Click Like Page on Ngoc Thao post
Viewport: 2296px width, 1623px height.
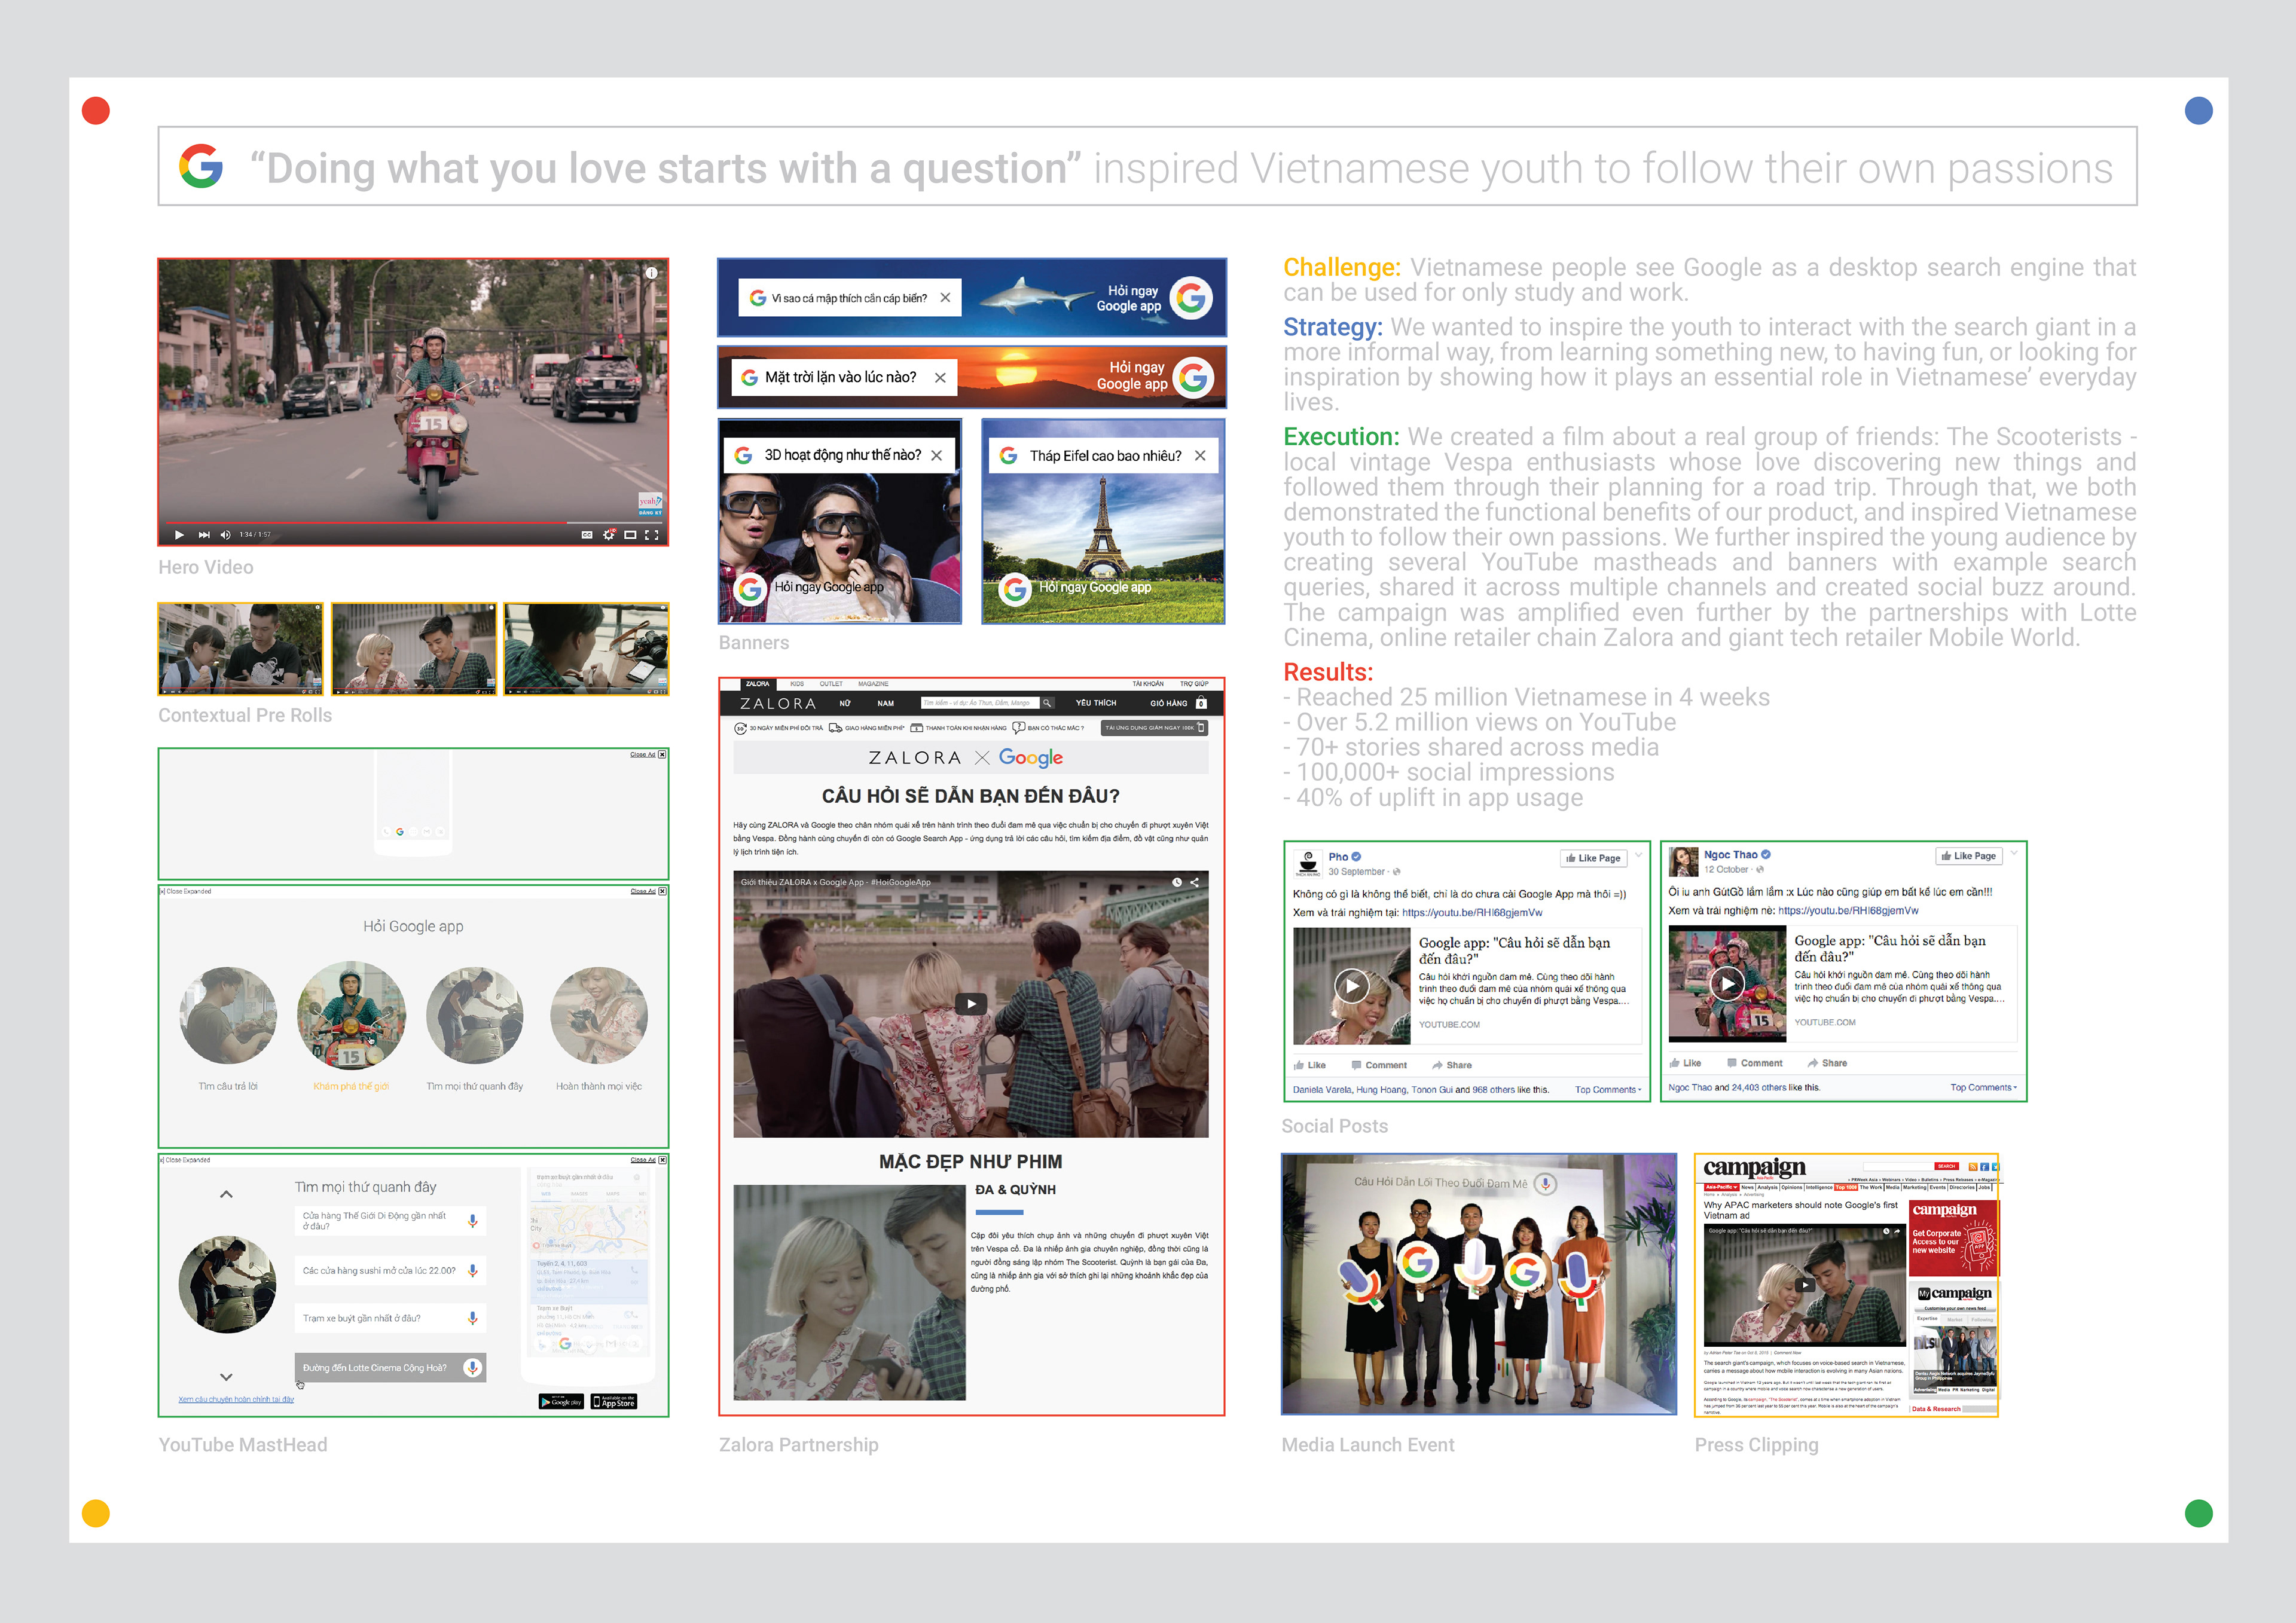(x=1969, y=856)
